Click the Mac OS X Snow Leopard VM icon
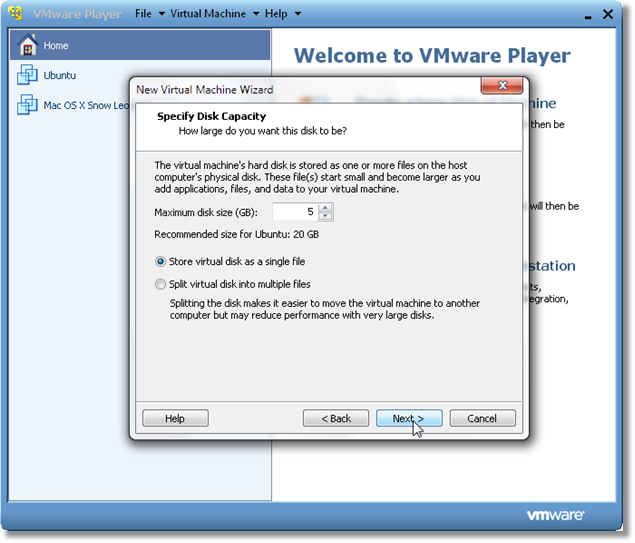The width and height of the screenshot is (635, 543). pos(27,104)
